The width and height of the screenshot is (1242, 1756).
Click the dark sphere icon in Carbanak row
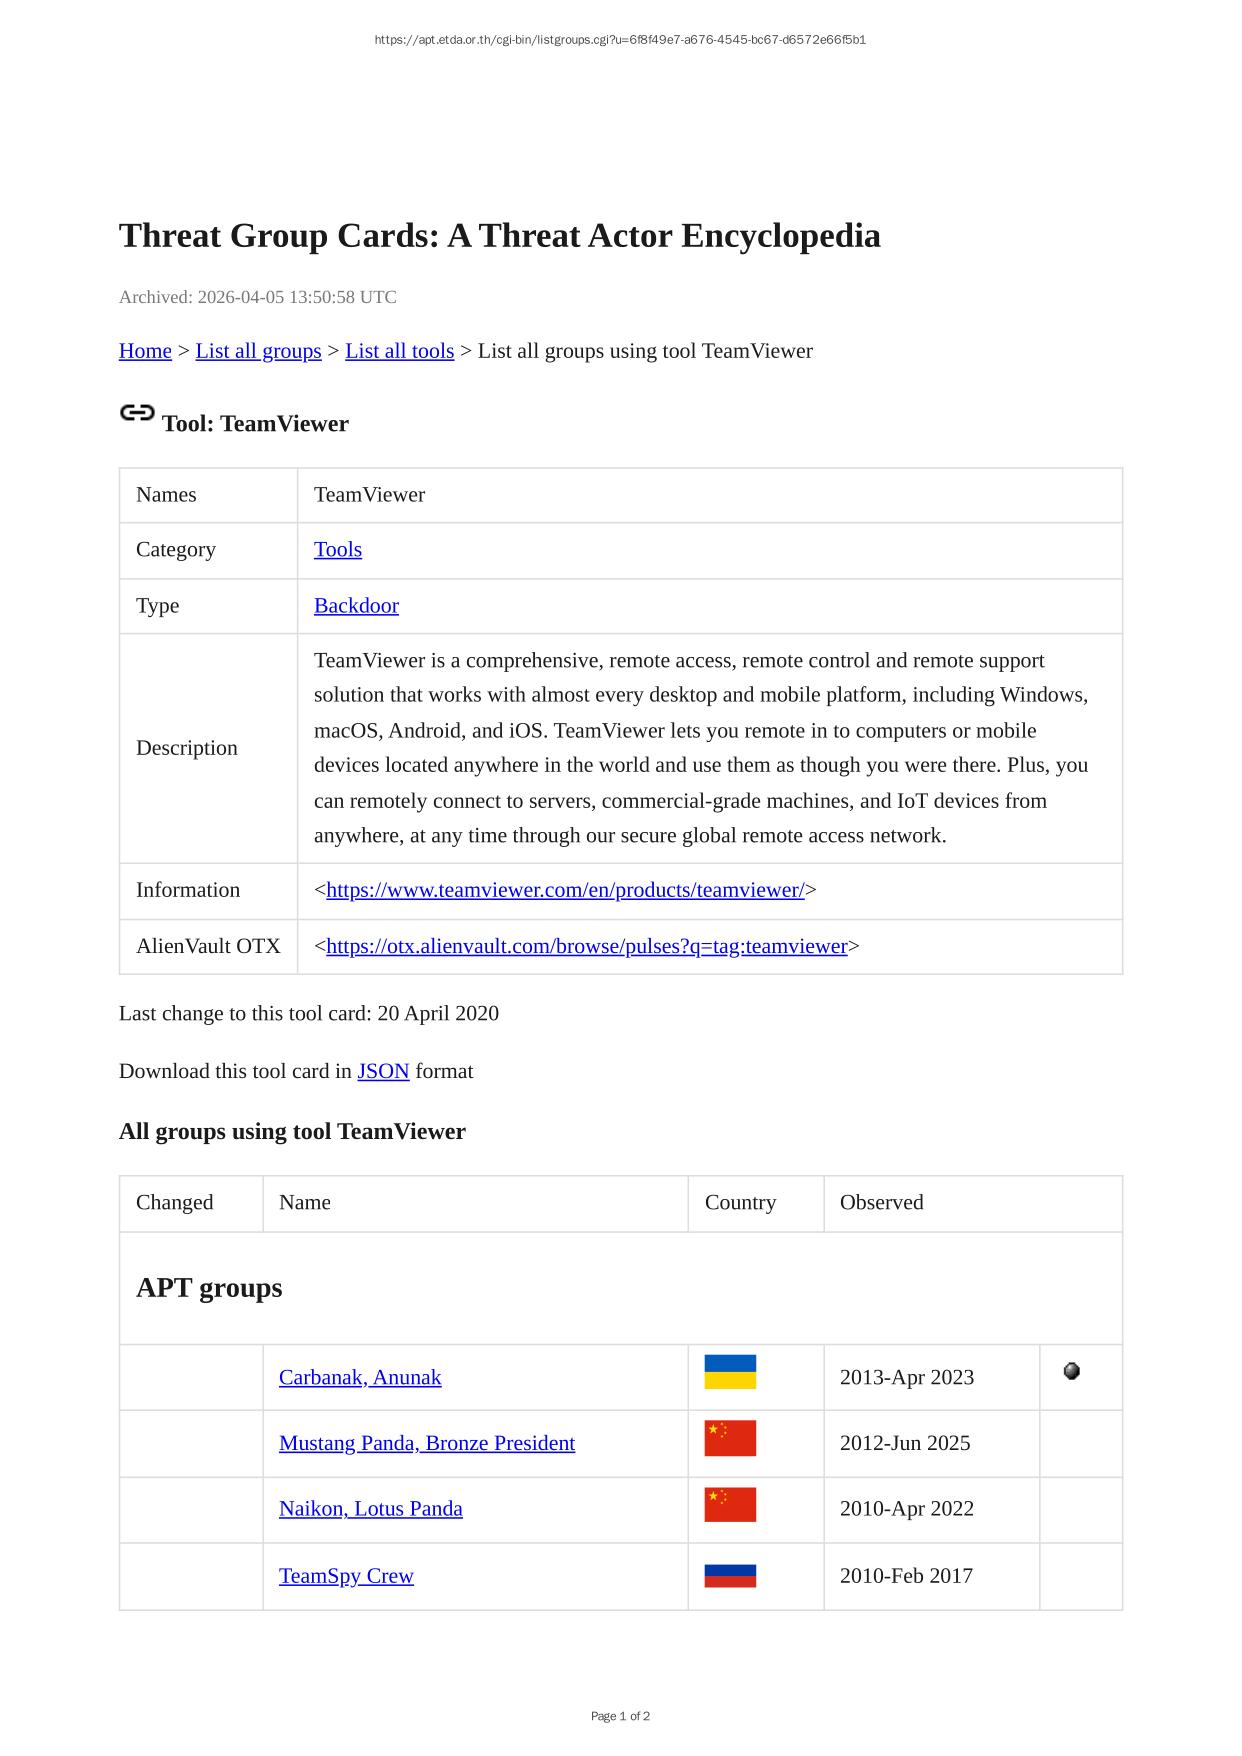(1071, 1371)
